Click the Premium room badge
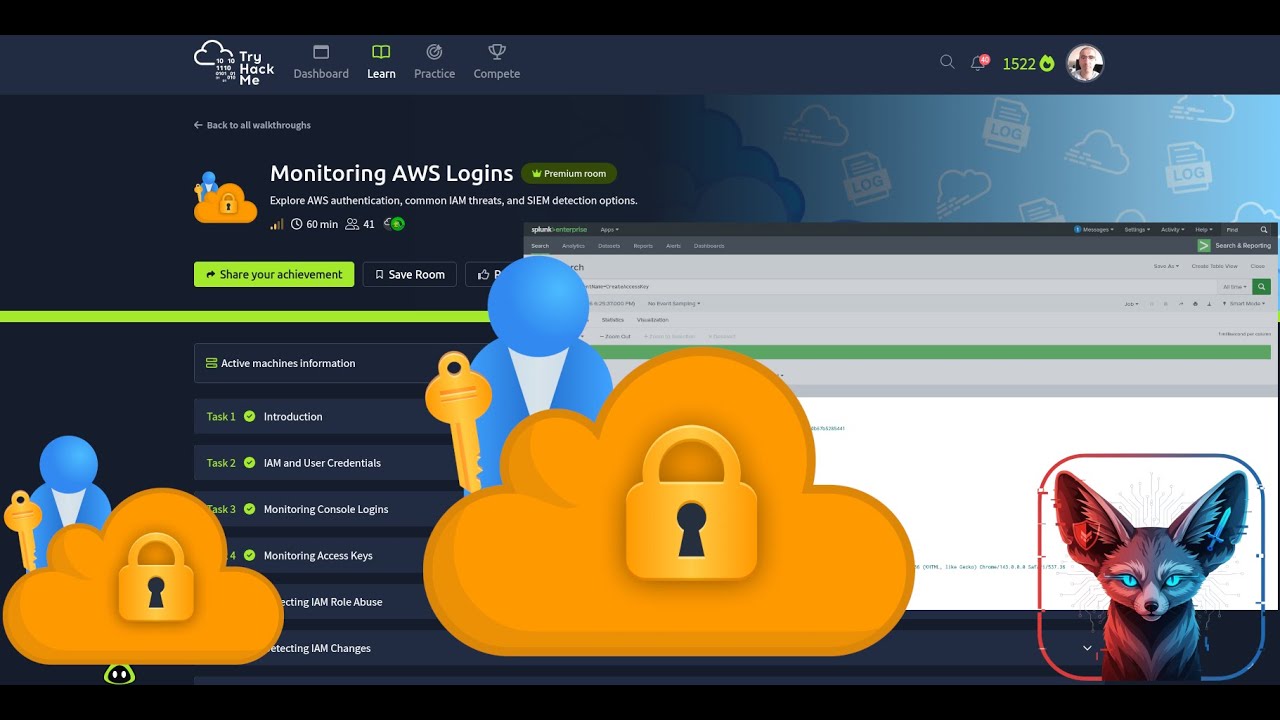 tap(569, 173)
